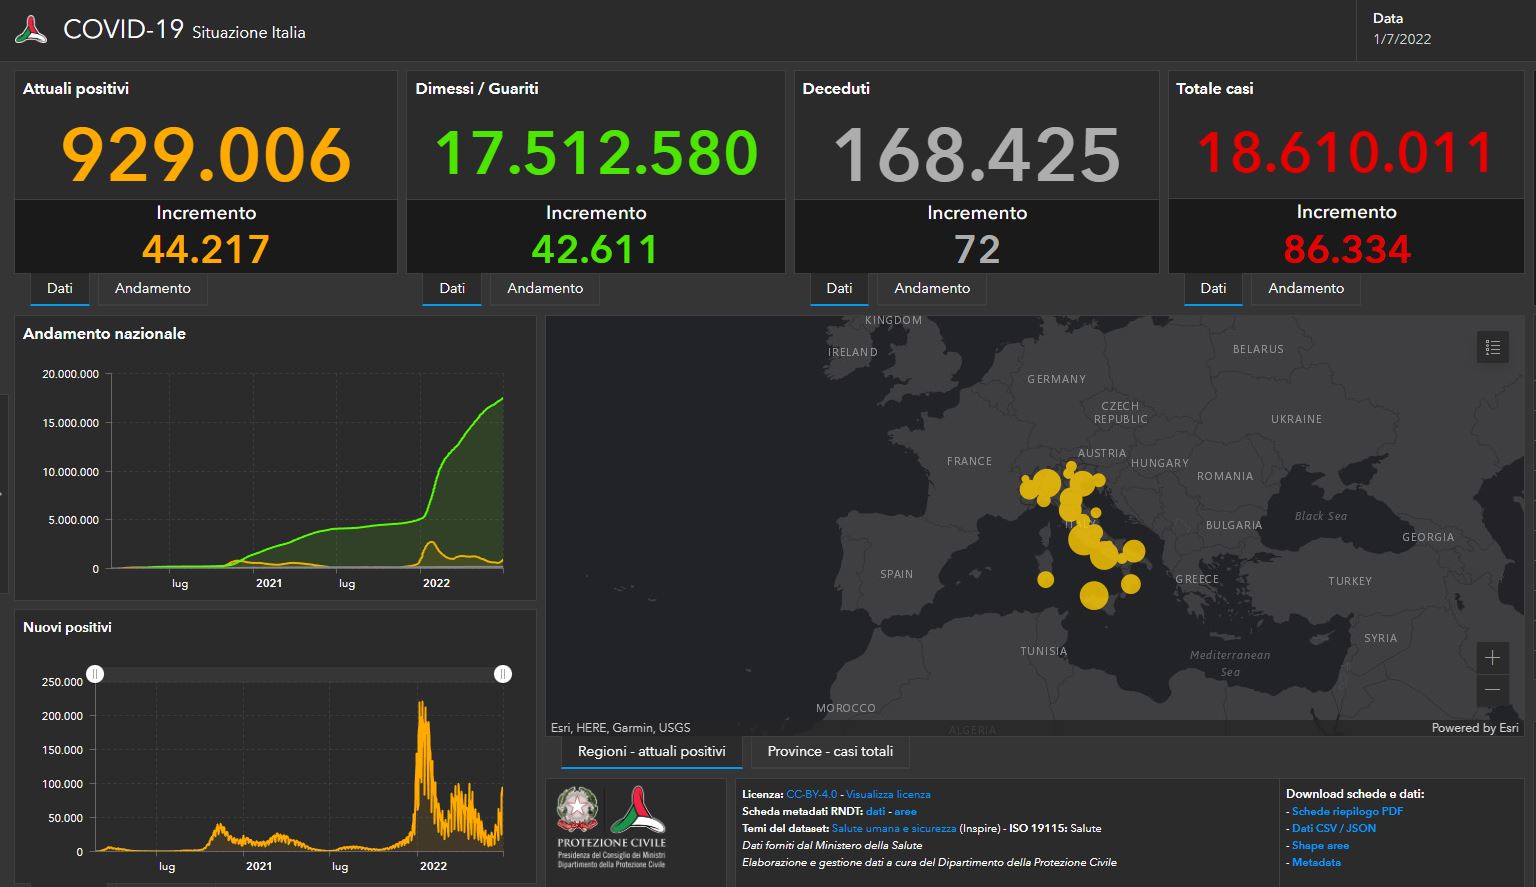This screenshot has height=887, width=1536.
Task: Click the Protezione Civile logo in the header
Action: coord(30,30)
